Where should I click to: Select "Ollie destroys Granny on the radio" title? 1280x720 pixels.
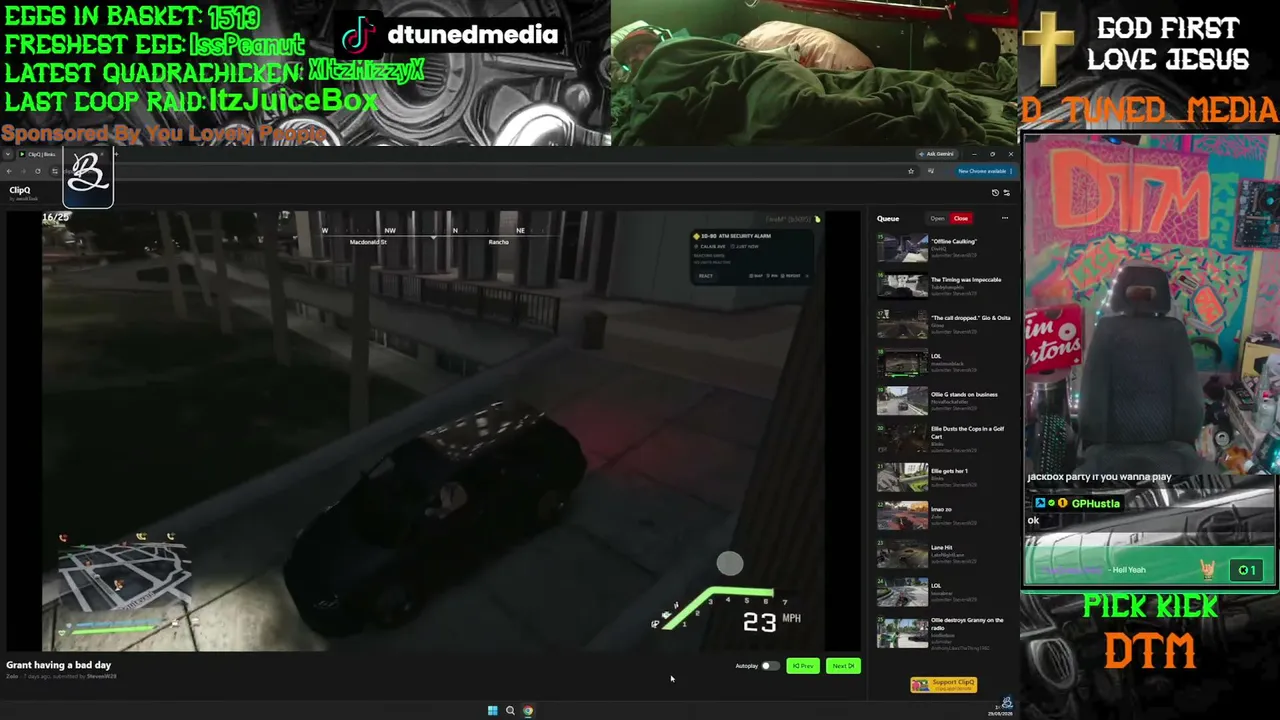click(x=967, y=623)
